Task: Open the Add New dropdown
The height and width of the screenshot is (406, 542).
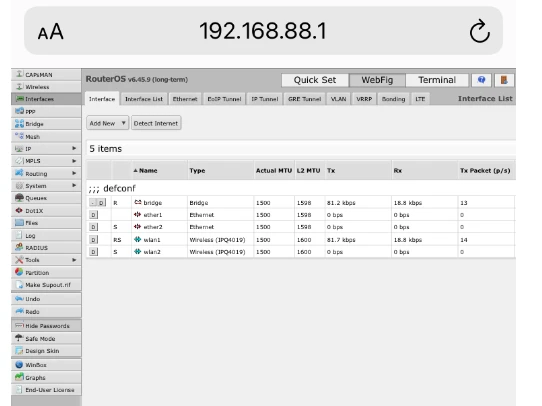Action: [108, 123]
